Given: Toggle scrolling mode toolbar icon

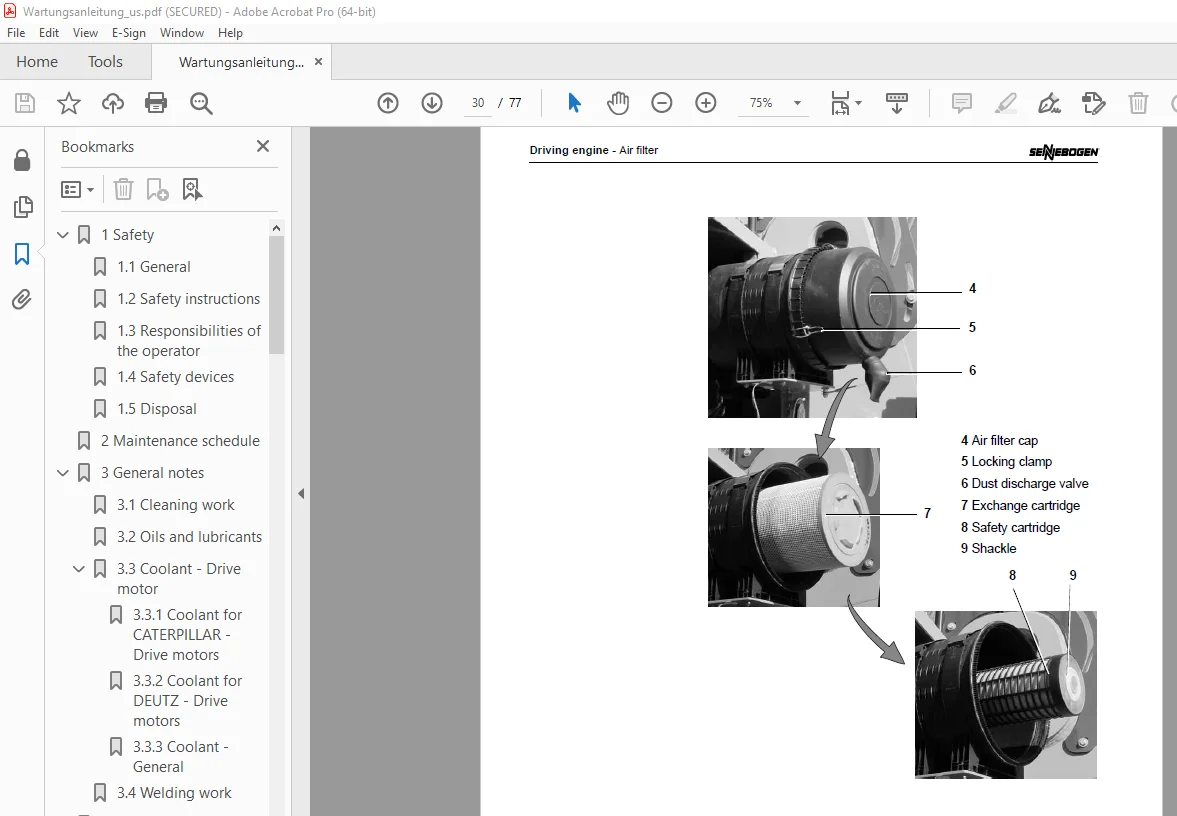Looking at the screenshot, I should 896,103.
